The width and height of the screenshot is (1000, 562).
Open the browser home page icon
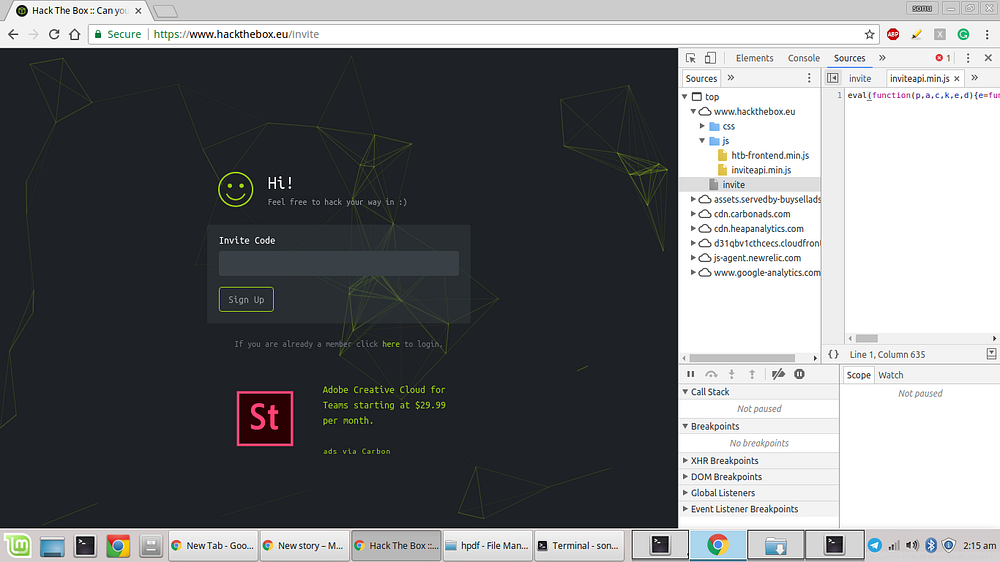point(75,34)
